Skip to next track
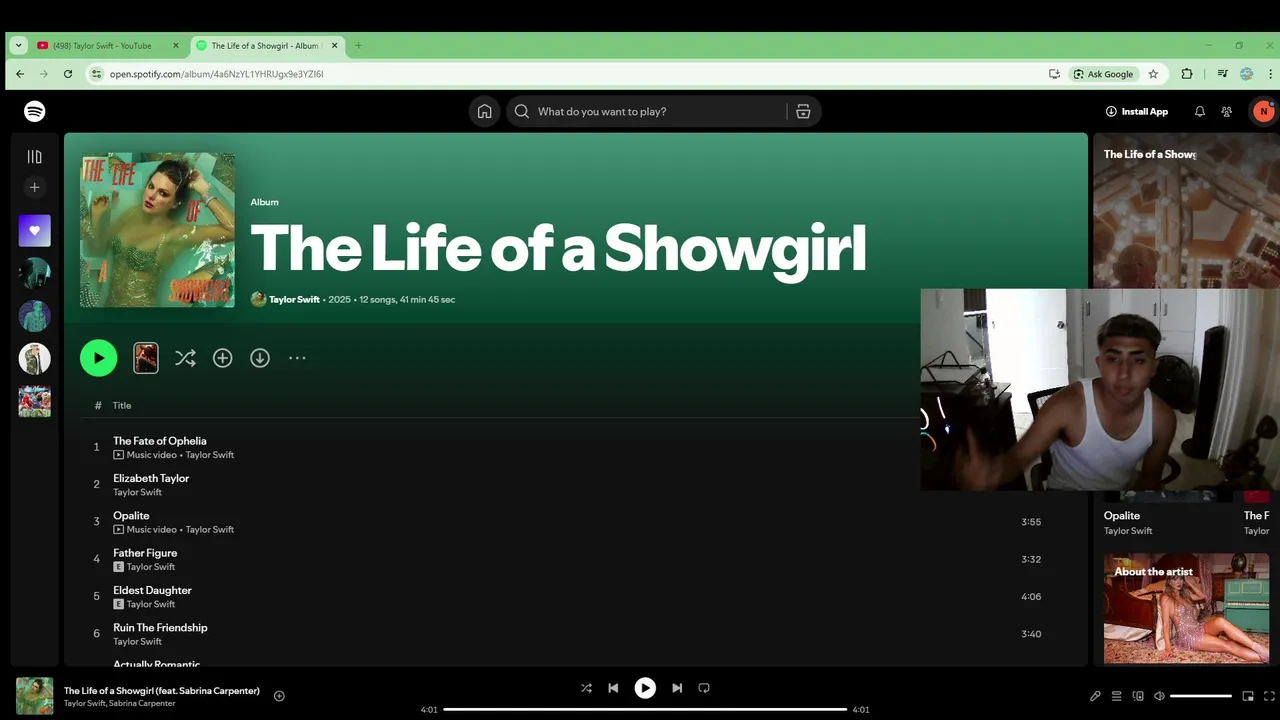 [x=677, y=688]
